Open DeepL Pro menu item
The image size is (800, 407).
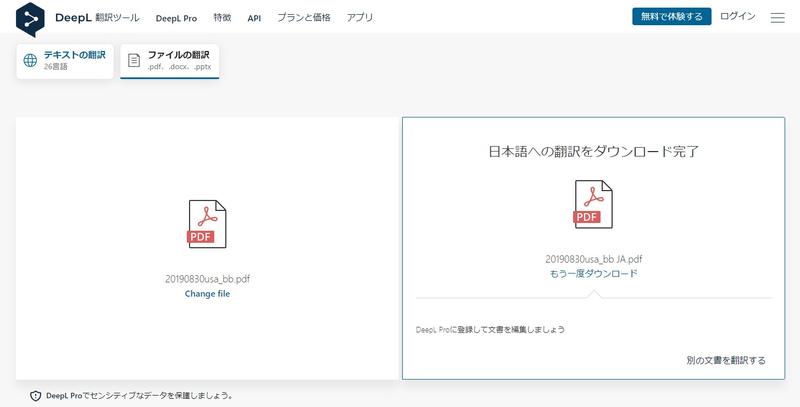(x=176, y=18)
